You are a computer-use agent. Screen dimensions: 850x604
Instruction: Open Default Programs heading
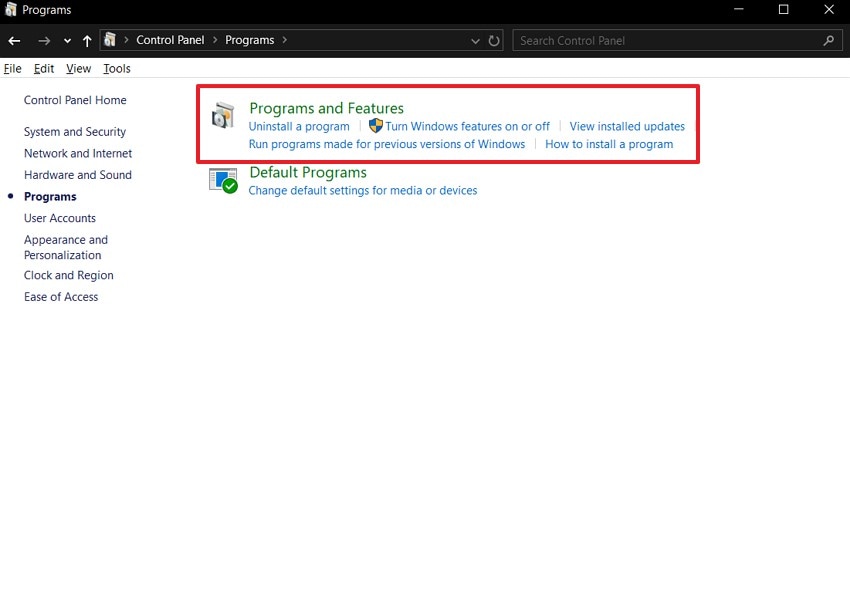308,172
